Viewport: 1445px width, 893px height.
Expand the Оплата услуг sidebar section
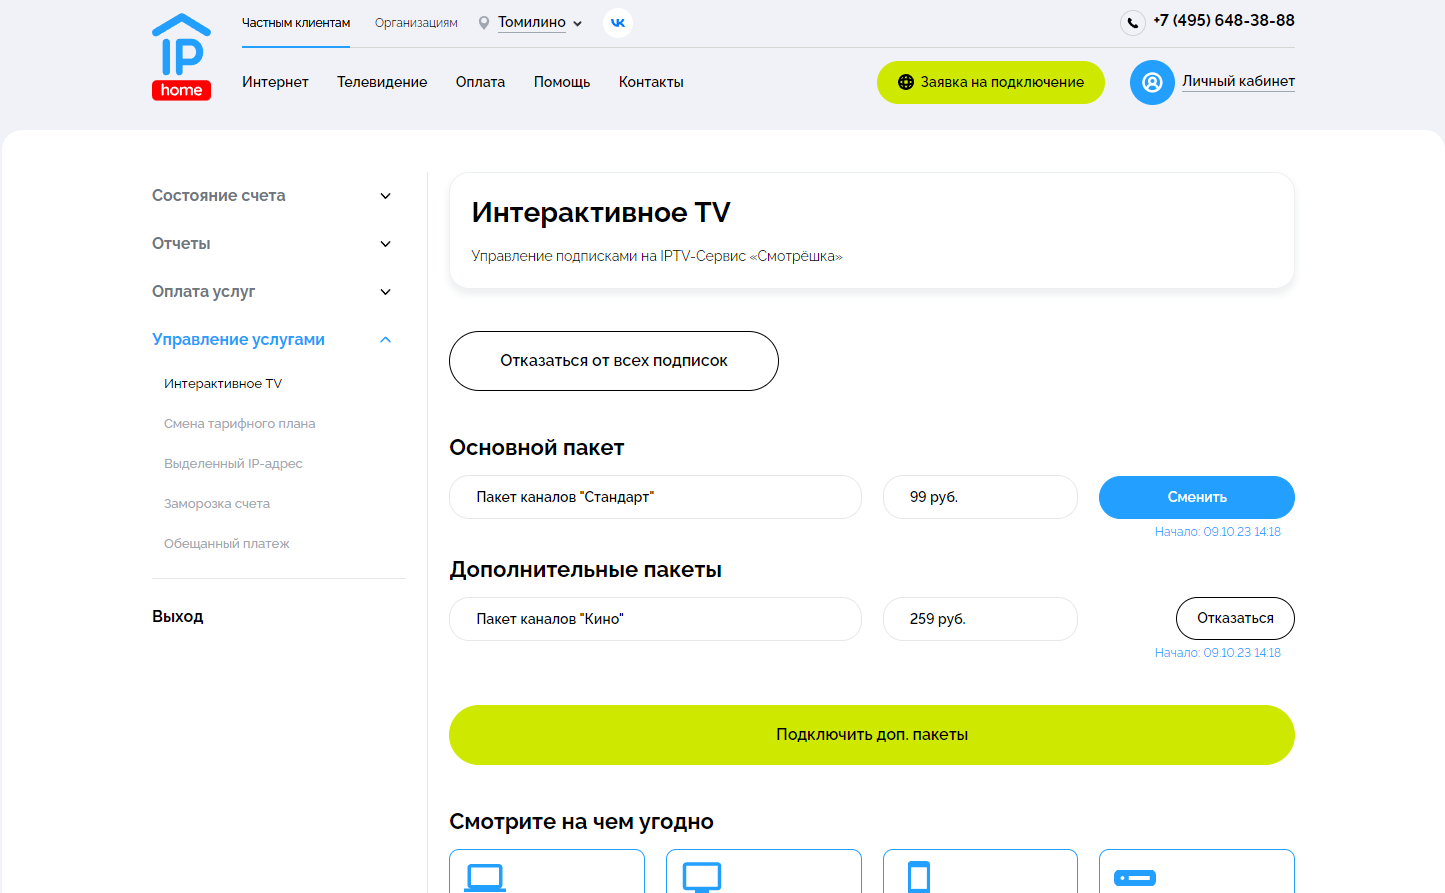pyautogui.click(x=271, y=292)
